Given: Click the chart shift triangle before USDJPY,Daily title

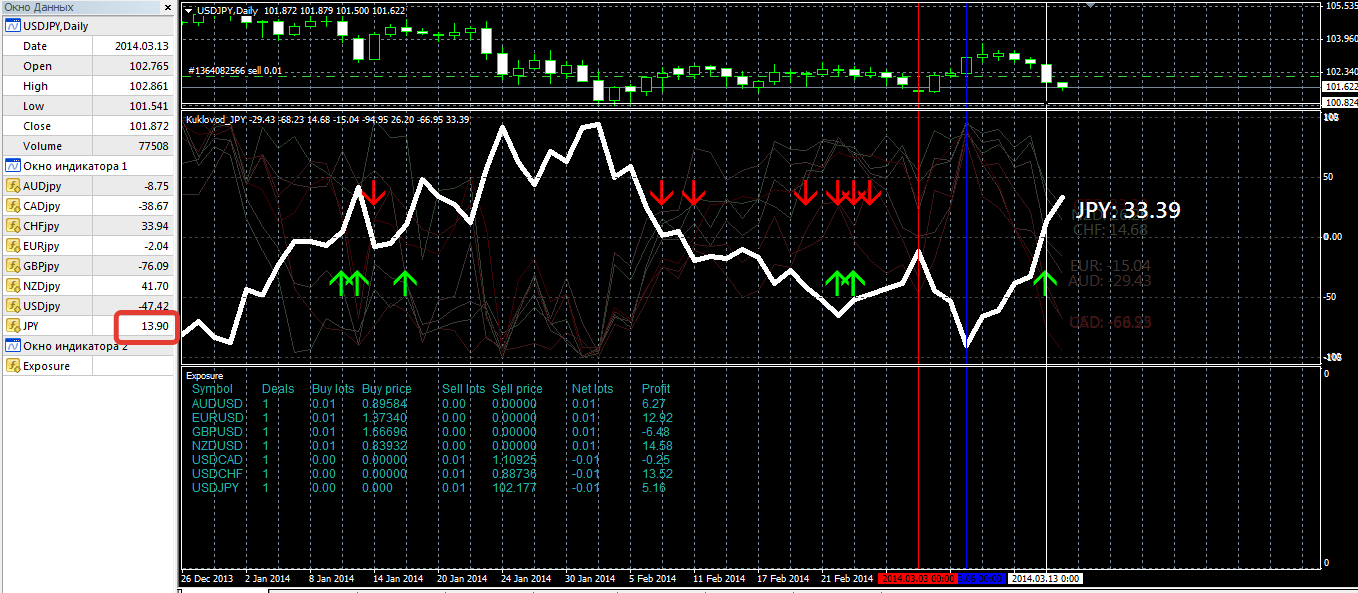Looking at the screenshot, I should 190,9.
